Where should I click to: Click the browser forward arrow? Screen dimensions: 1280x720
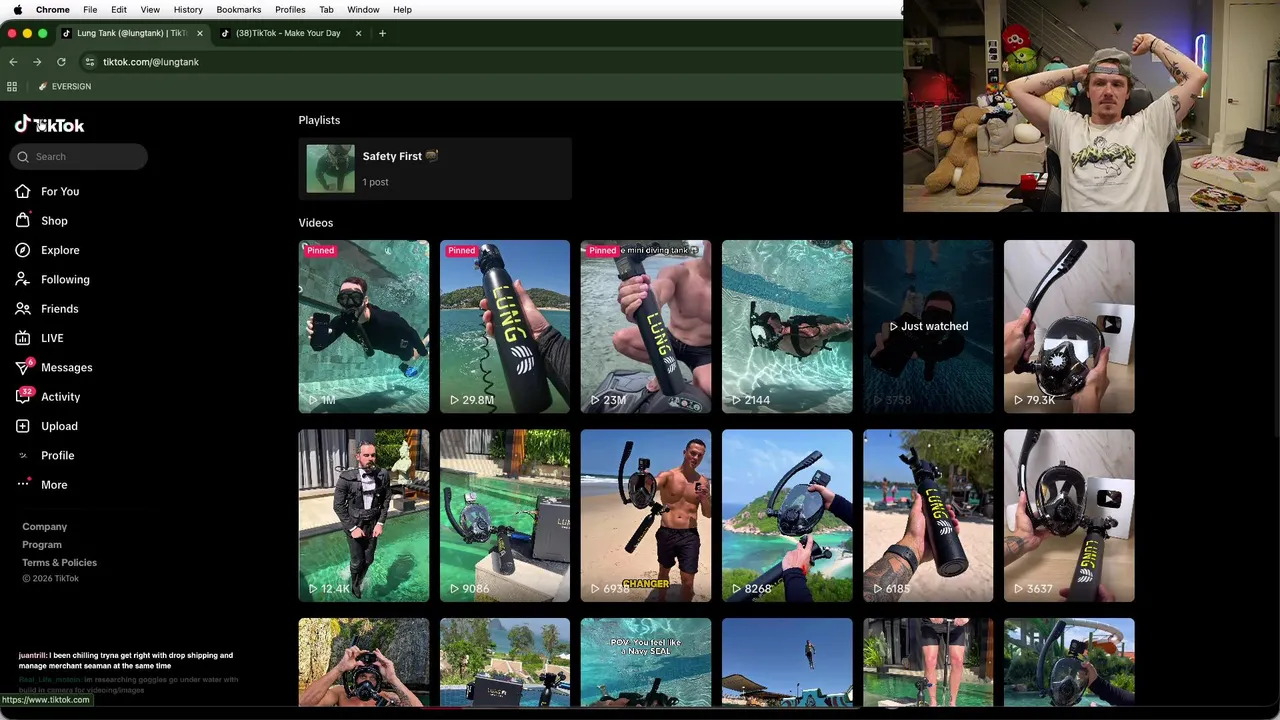tap(37, 62)
